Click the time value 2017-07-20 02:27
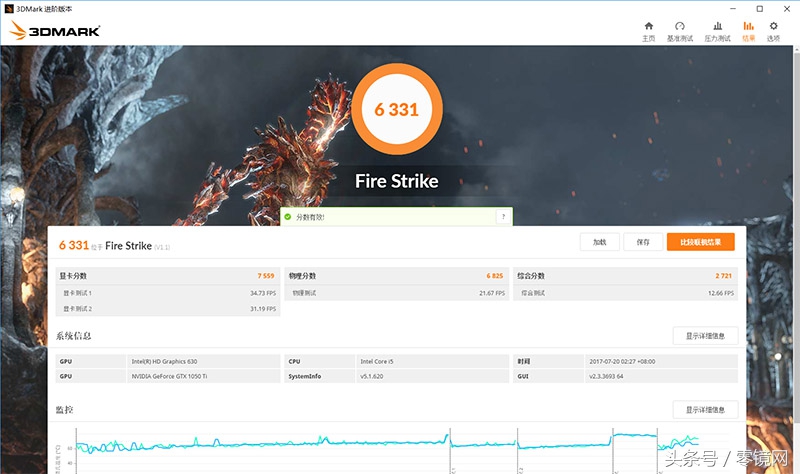 pos(661,361)
